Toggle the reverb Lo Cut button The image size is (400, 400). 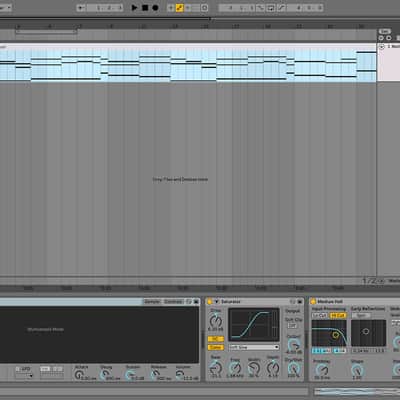(x=320, y=315)
